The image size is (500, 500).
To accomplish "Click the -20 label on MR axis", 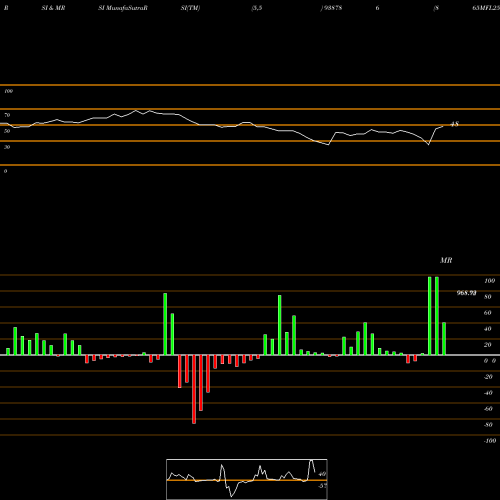I will (x=488, y=377).
